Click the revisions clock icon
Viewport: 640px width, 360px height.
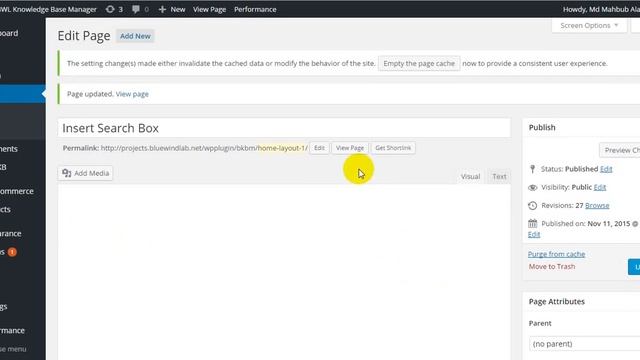(532, 205)
